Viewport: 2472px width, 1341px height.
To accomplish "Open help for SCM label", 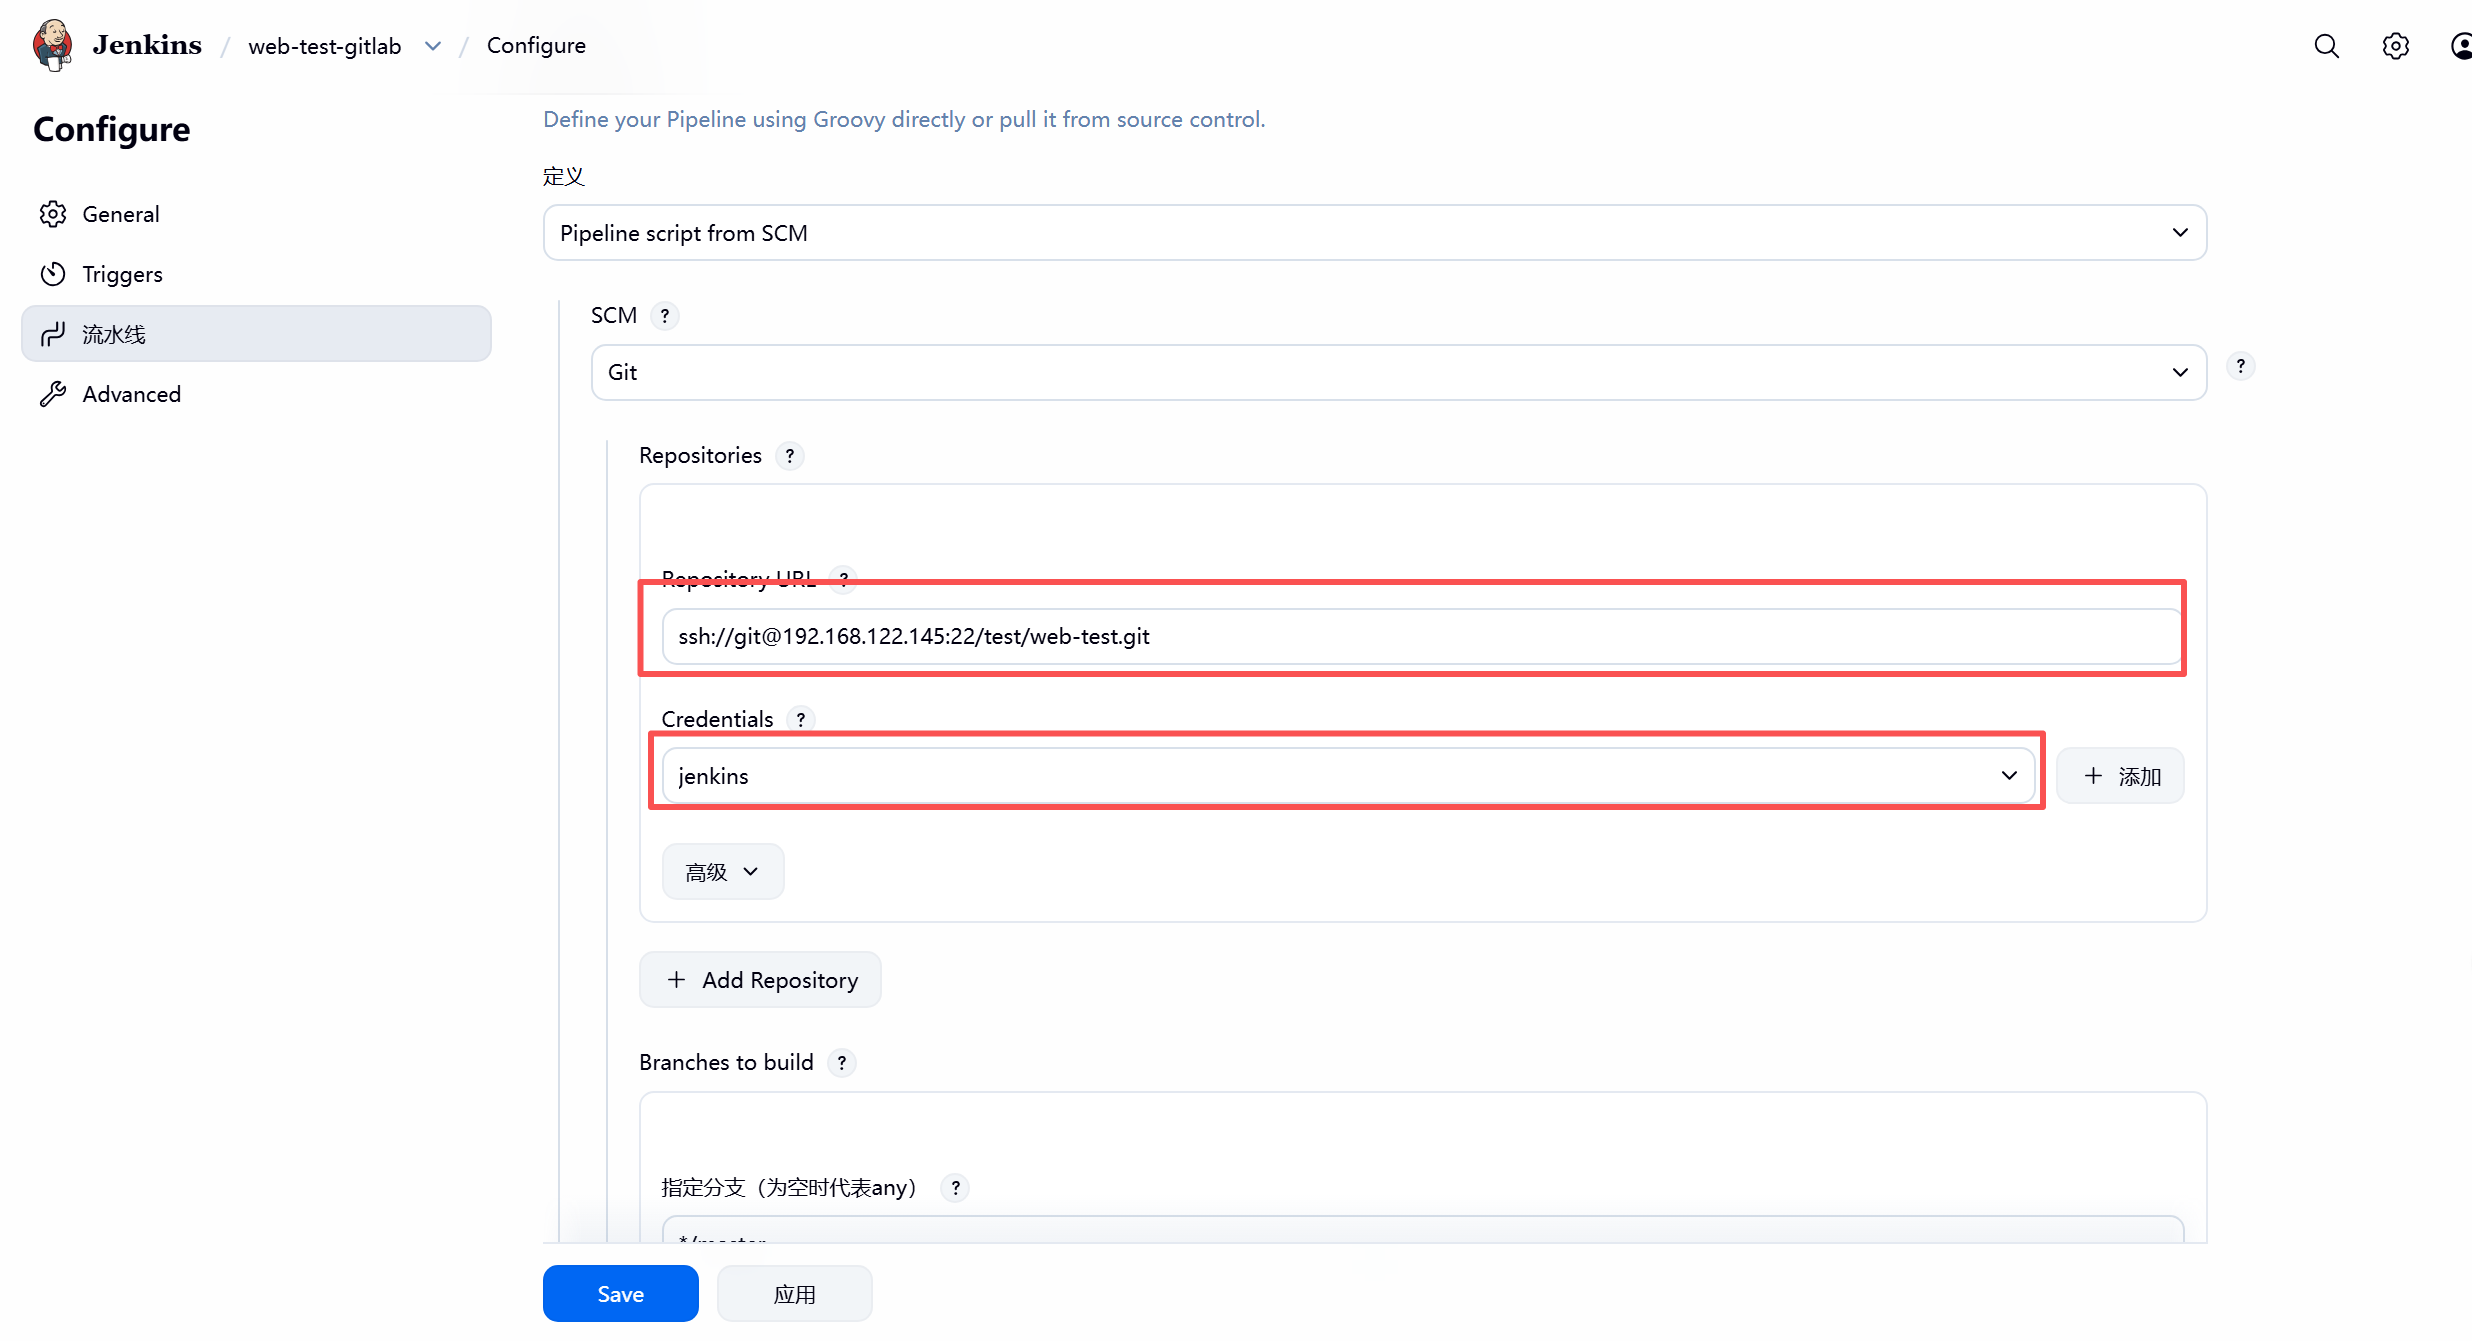I will pos(665,316).
